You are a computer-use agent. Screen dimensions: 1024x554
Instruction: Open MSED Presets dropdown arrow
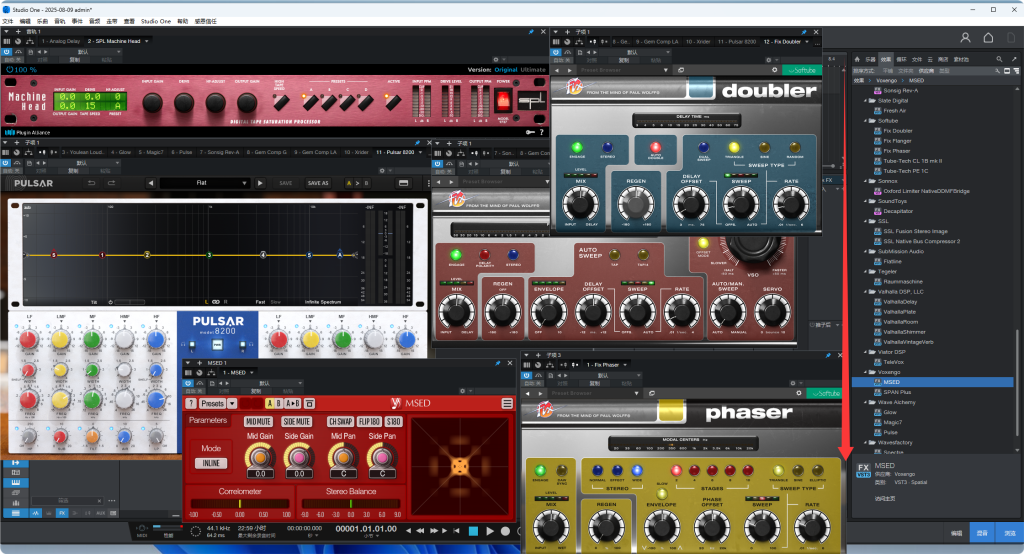click(x=232, y=404)
